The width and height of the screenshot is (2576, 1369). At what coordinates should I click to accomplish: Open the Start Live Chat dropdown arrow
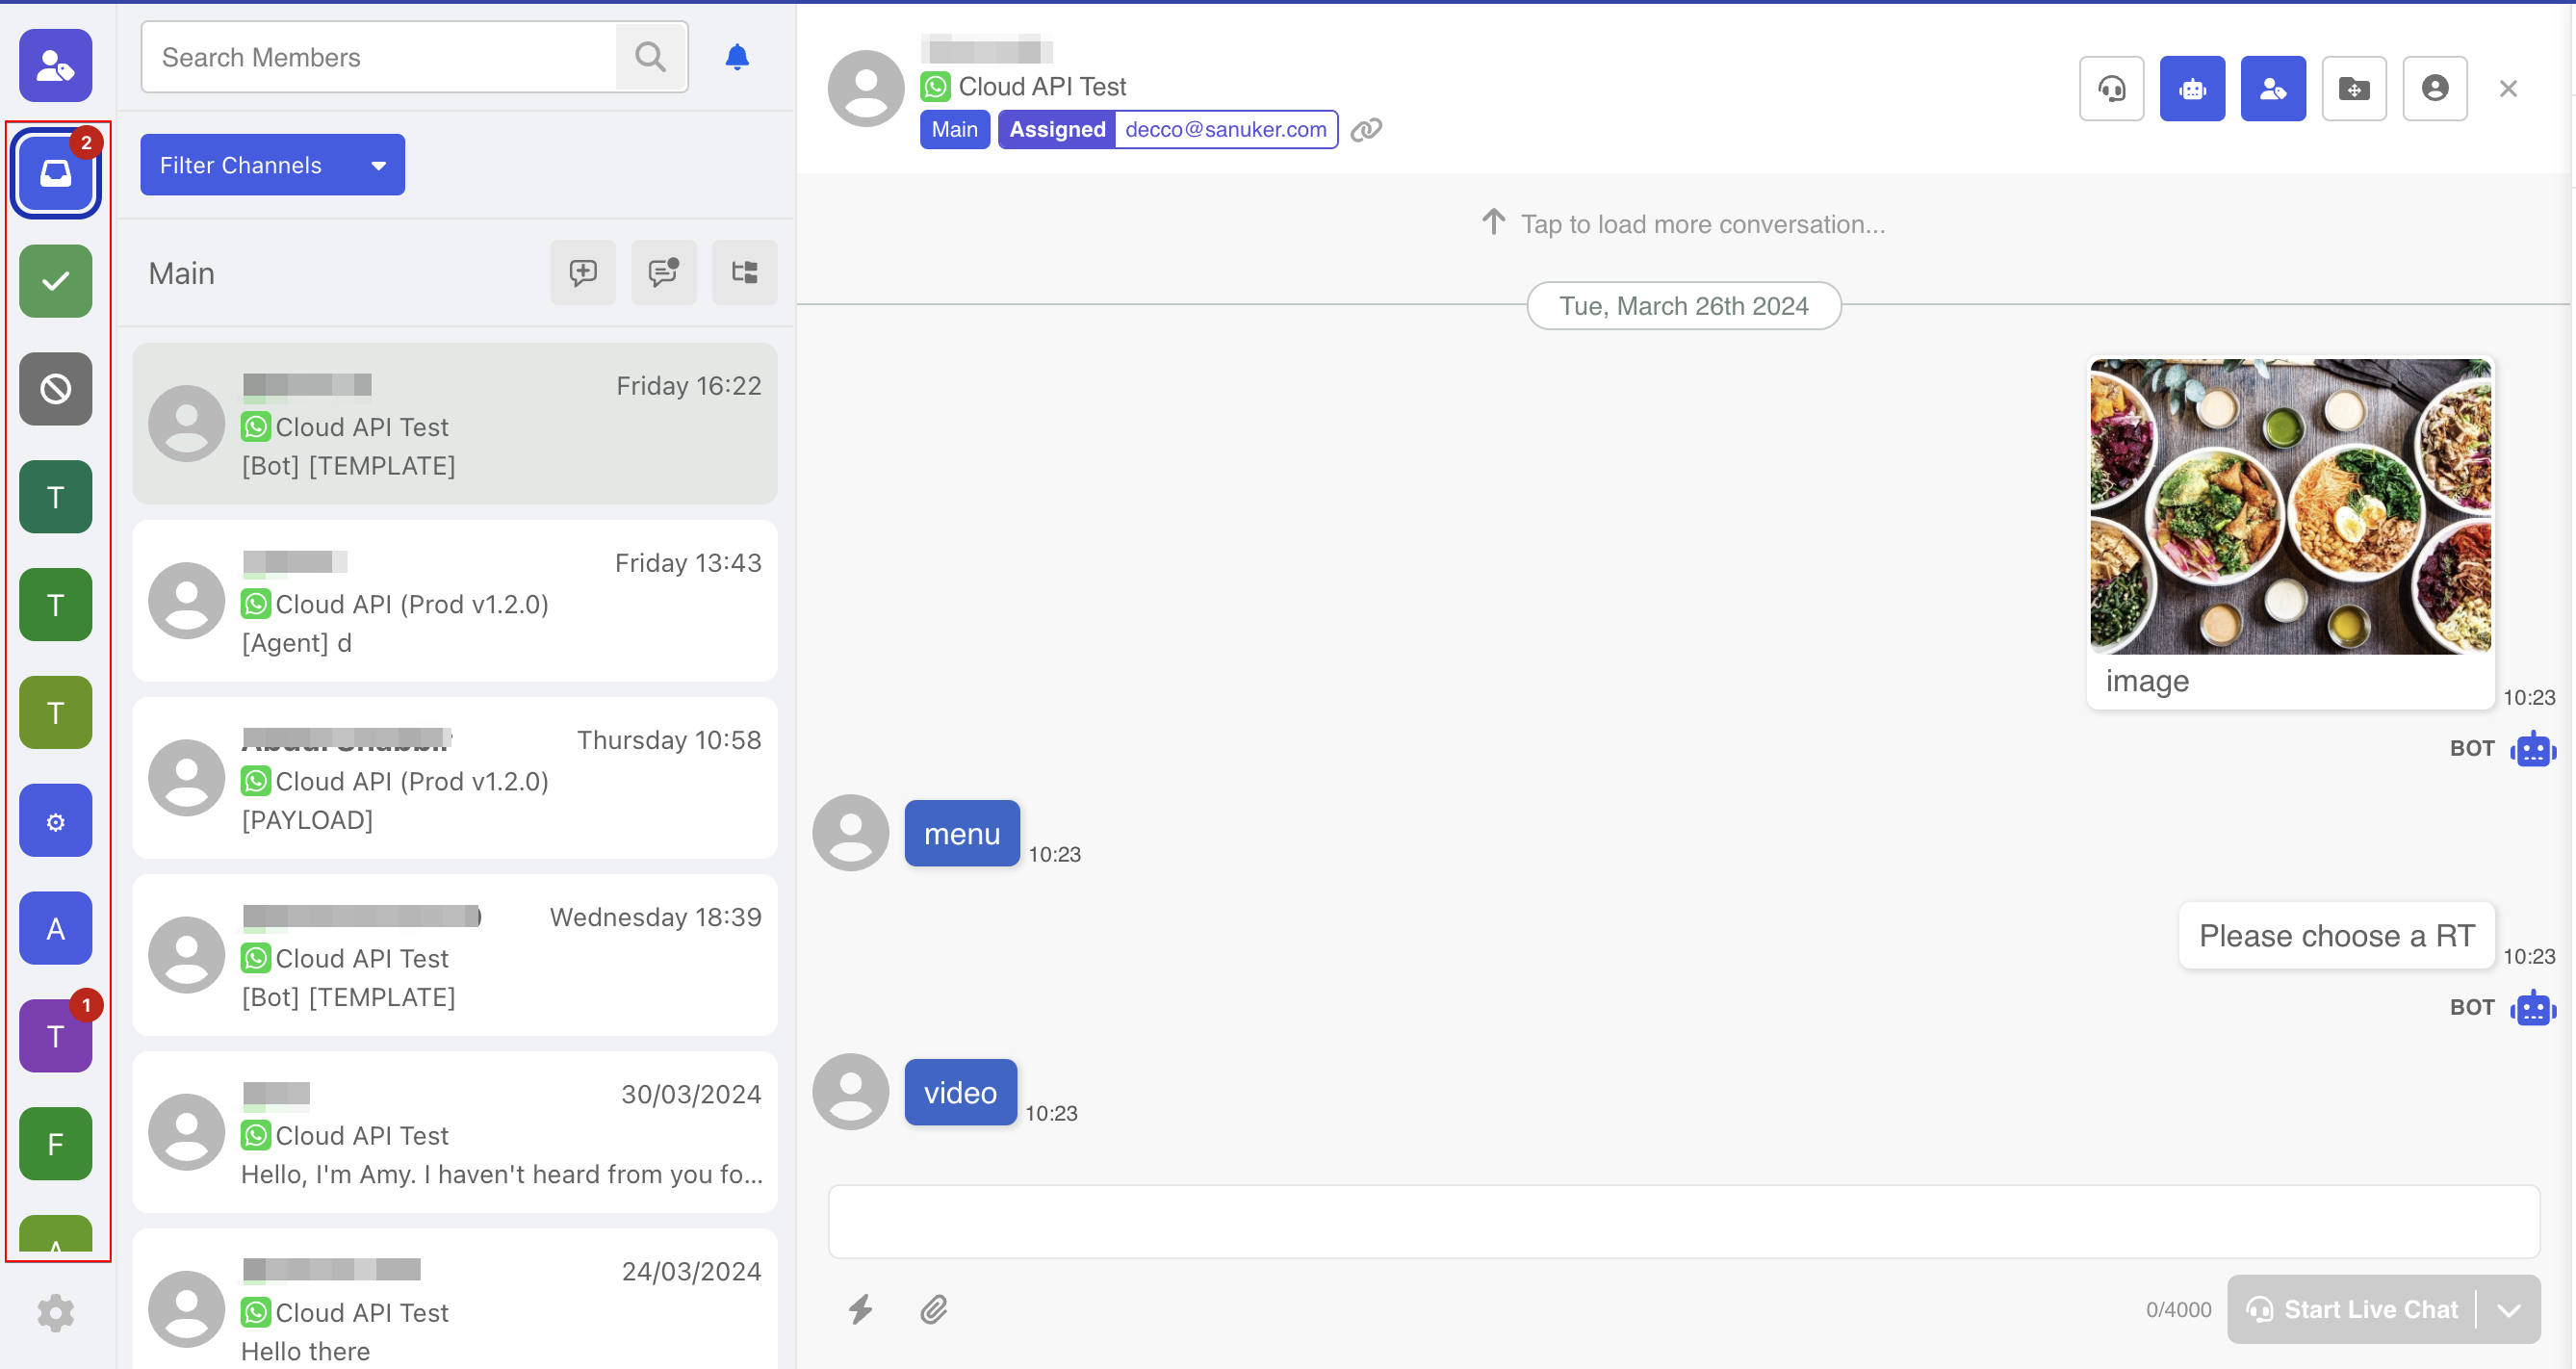[2508, 1309]
